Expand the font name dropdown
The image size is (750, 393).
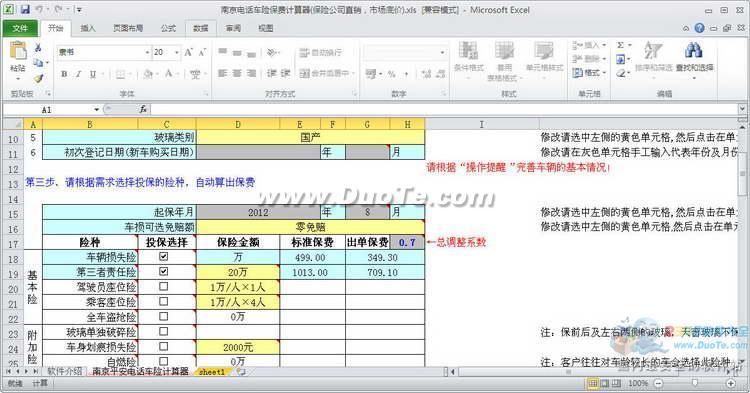[x=147, y=52]
